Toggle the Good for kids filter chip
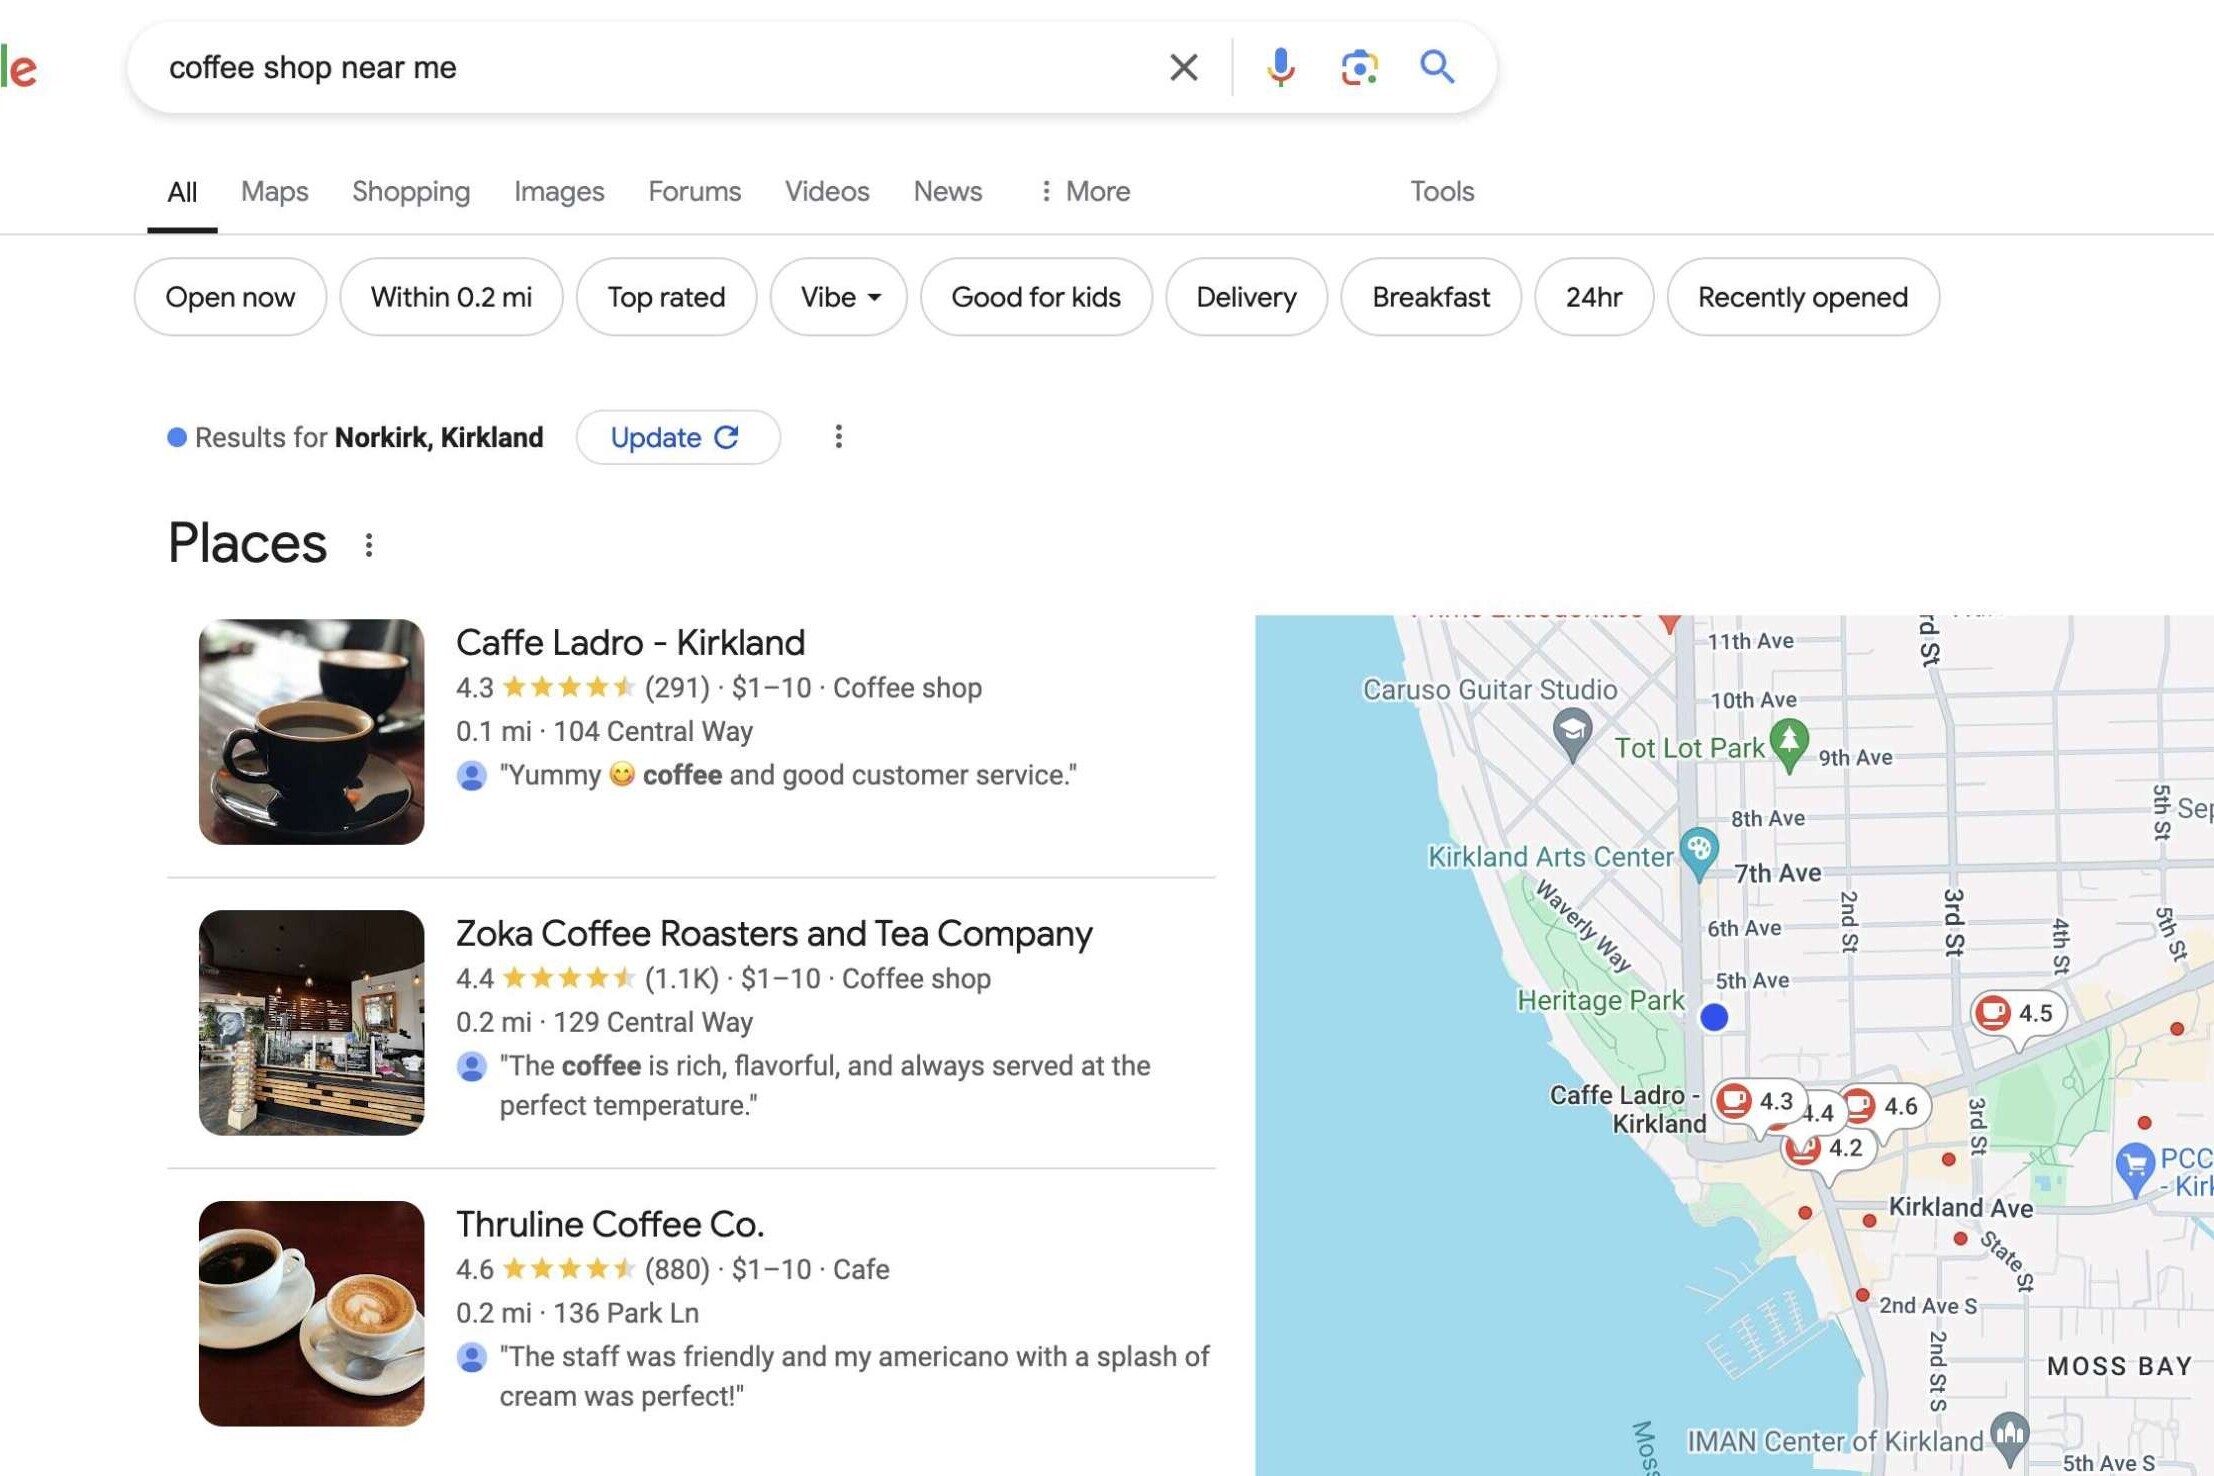The height and width of the screenshot is (1476, 2214). click(1036, 297)
